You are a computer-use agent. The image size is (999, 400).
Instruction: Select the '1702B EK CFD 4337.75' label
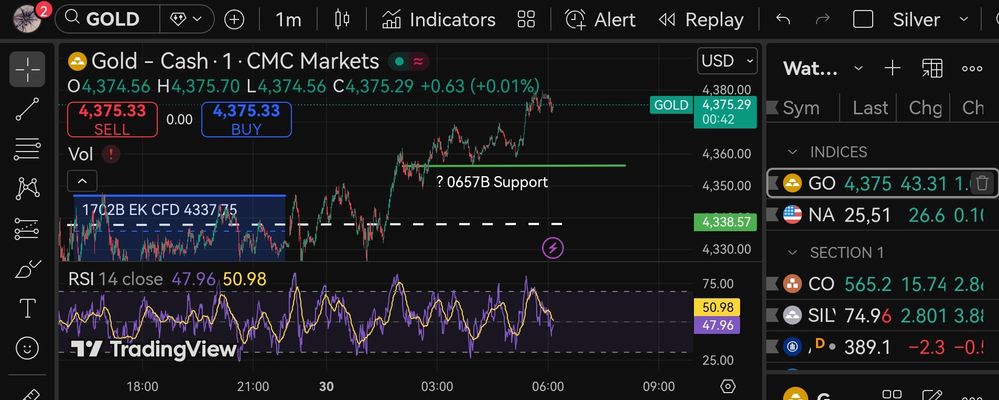[x=160, y=210]
